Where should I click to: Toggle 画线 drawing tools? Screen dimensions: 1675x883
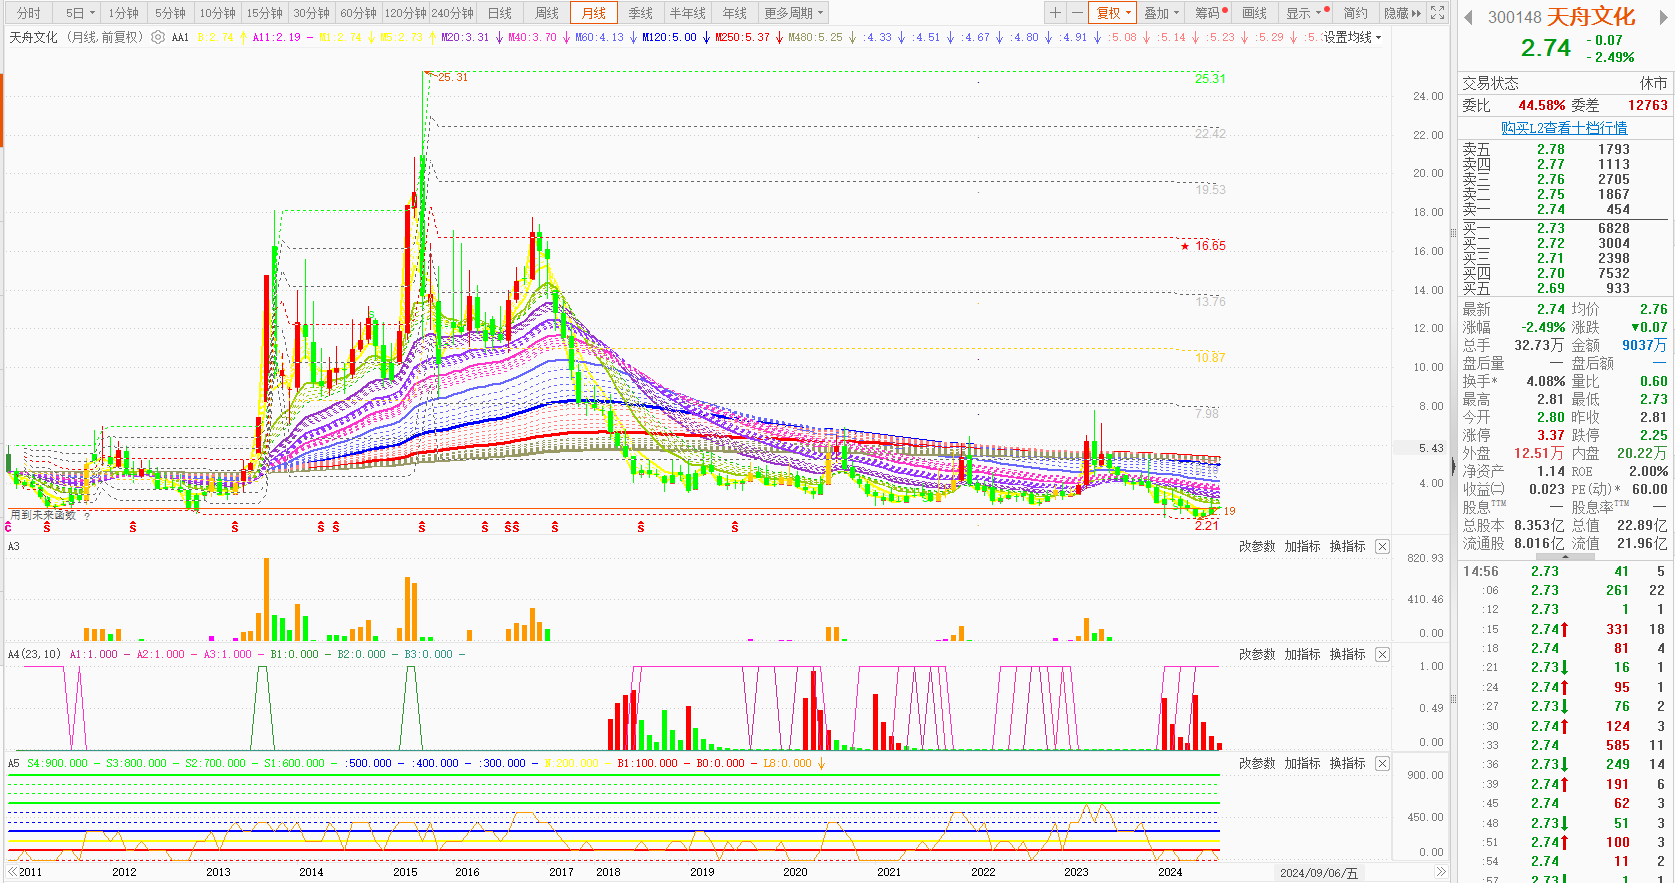1254,13
